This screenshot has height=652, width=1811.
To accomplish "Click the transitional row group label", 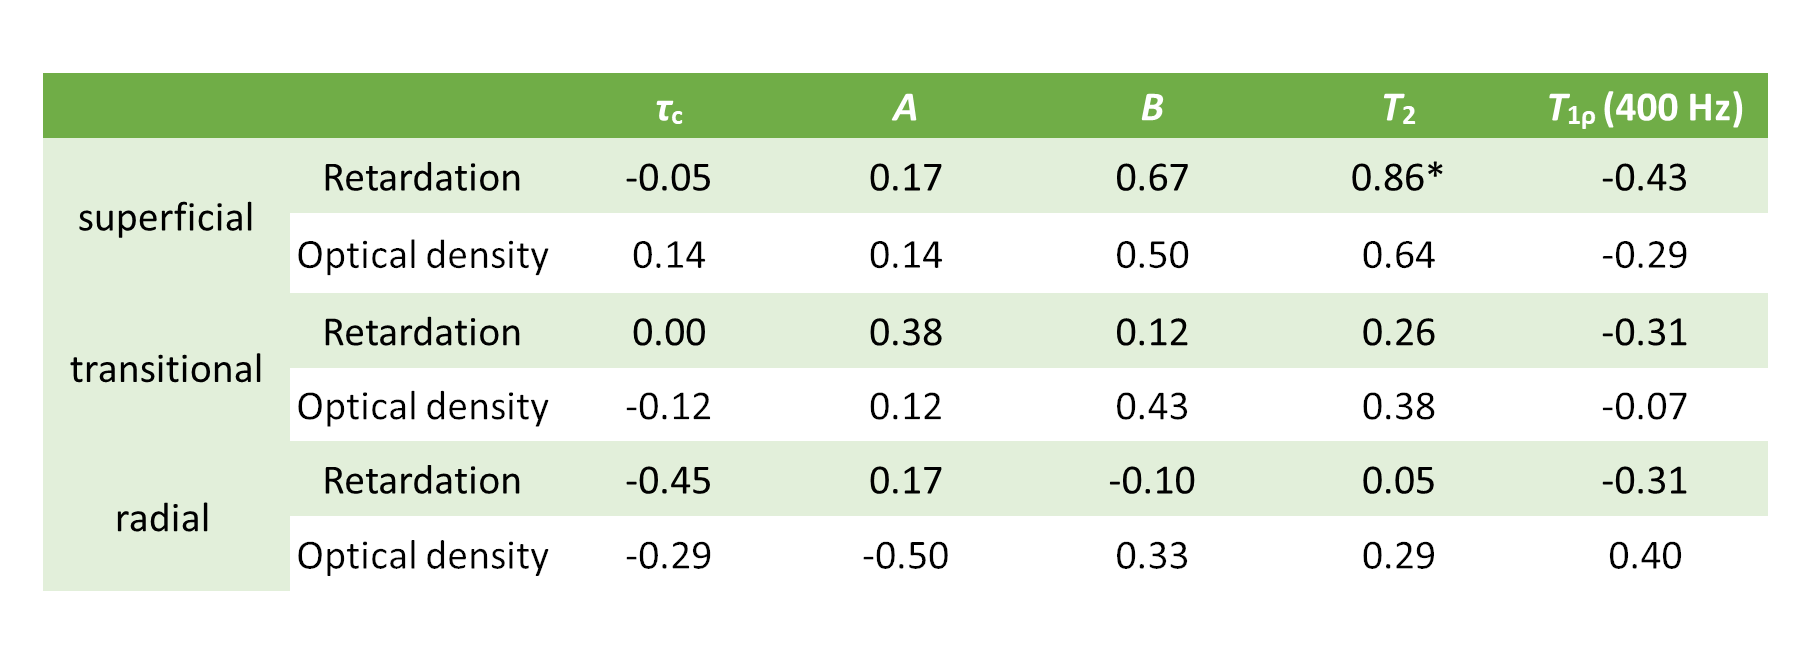I will pyautogui.click(x=166, y=369).
